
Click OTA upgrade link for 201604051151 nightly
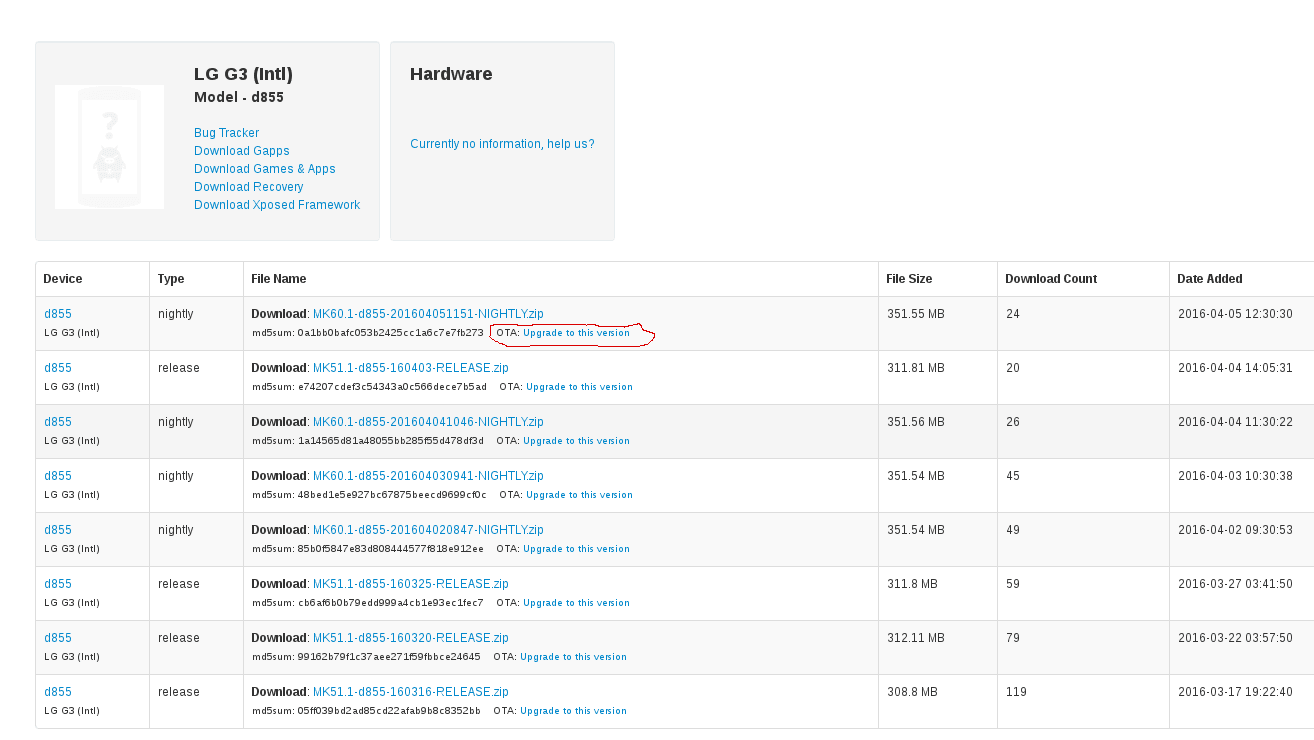point(576,333)
